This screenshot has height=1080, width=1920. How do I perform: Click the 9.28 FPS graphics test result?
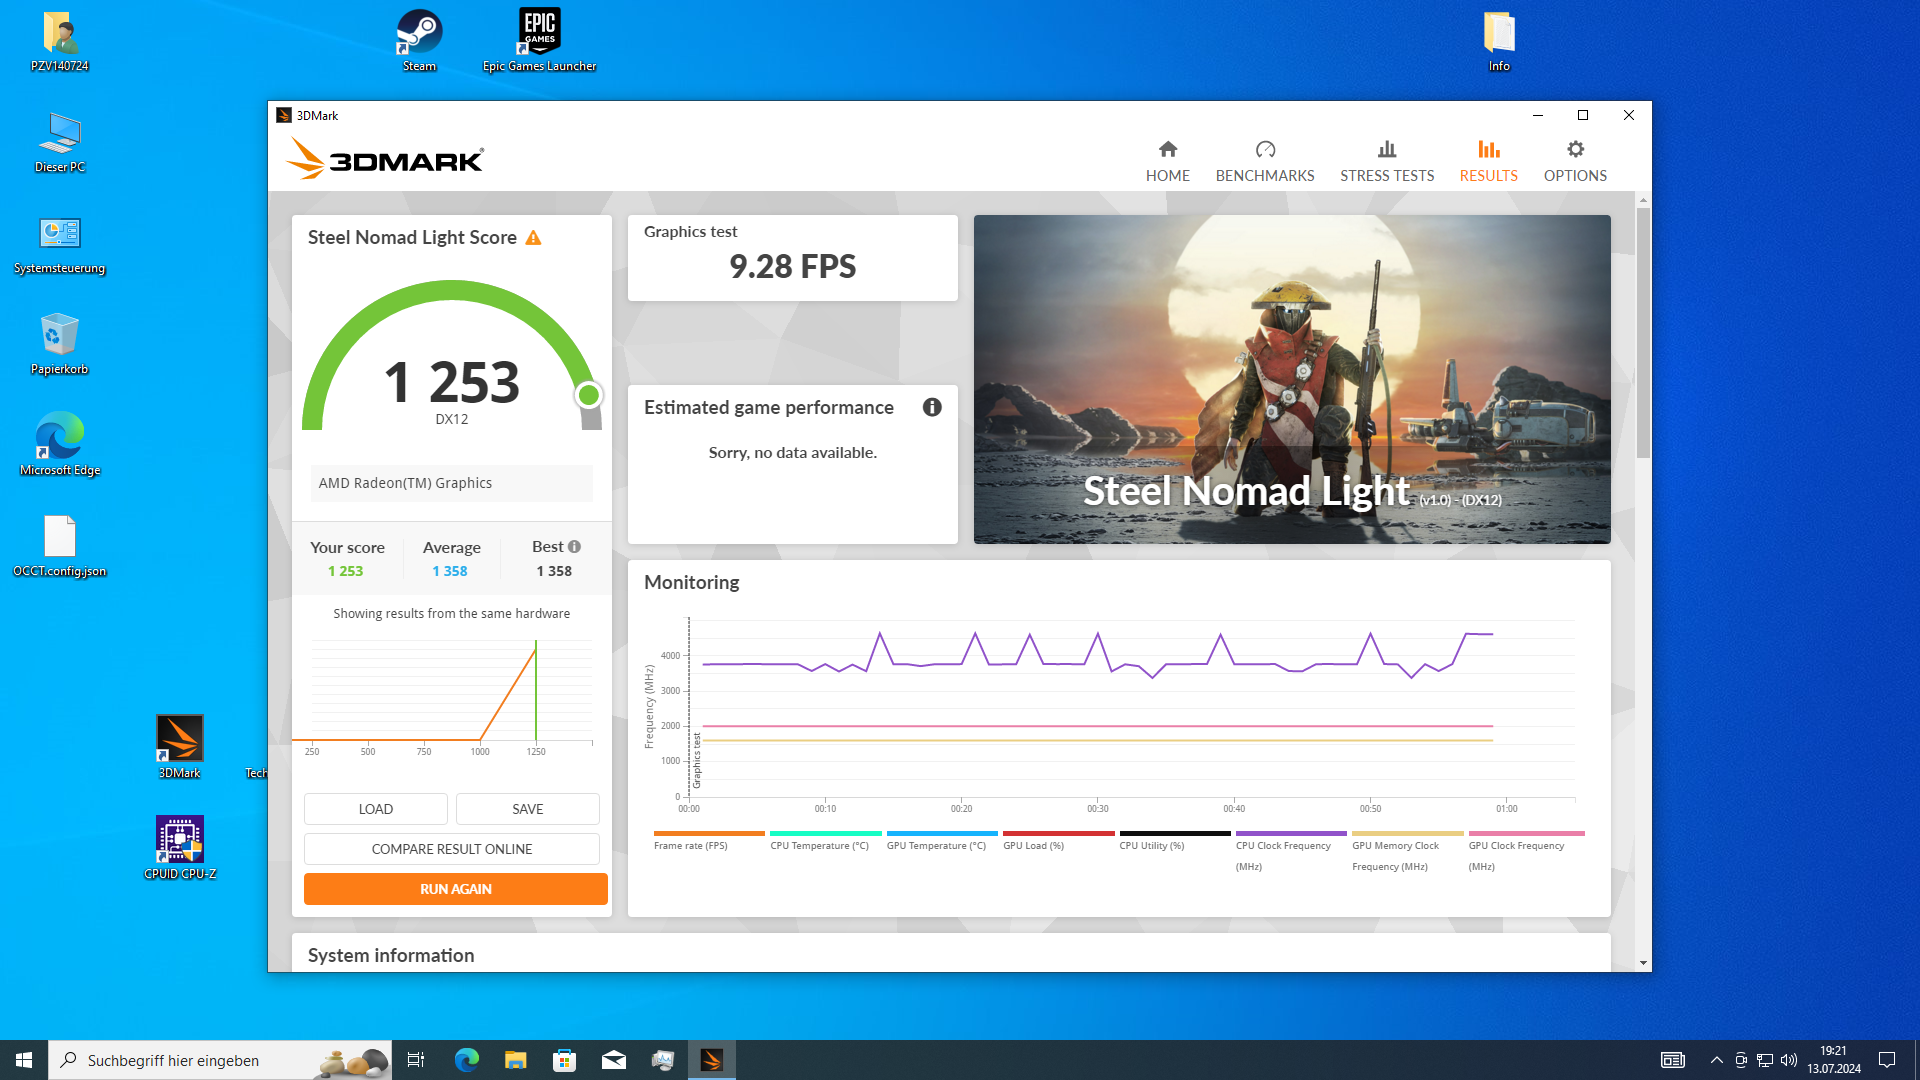click(x=792, y=266)
